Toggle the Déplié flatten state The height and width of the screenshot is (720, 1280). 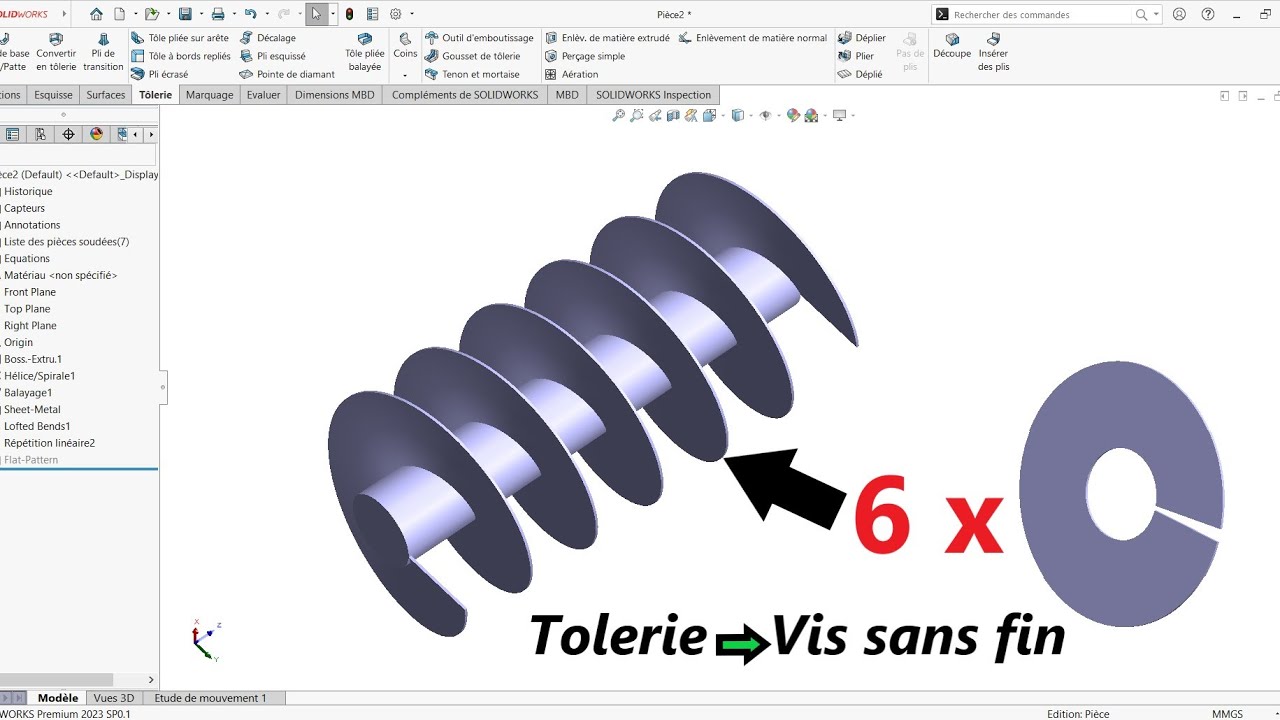pos(860,74)
